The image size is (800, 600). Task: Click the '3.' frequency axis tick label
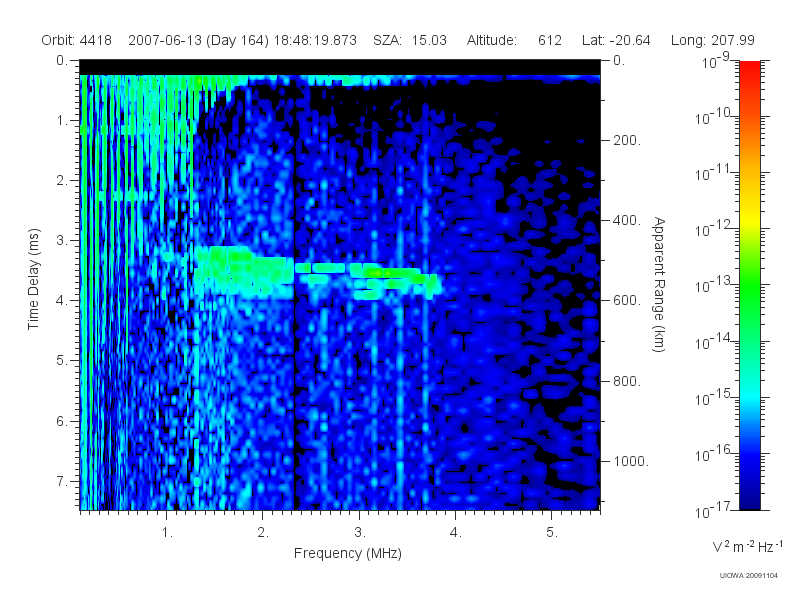(x=360, y=533)
